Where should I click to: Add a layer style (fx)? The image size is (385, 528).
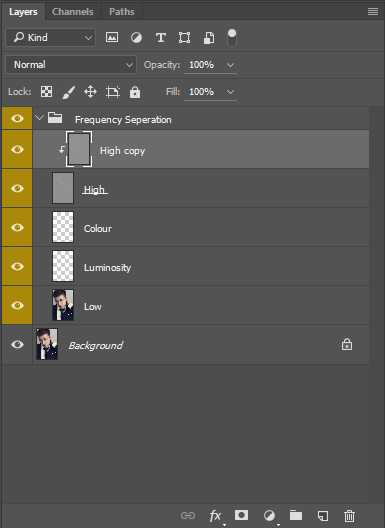[215, 516]
